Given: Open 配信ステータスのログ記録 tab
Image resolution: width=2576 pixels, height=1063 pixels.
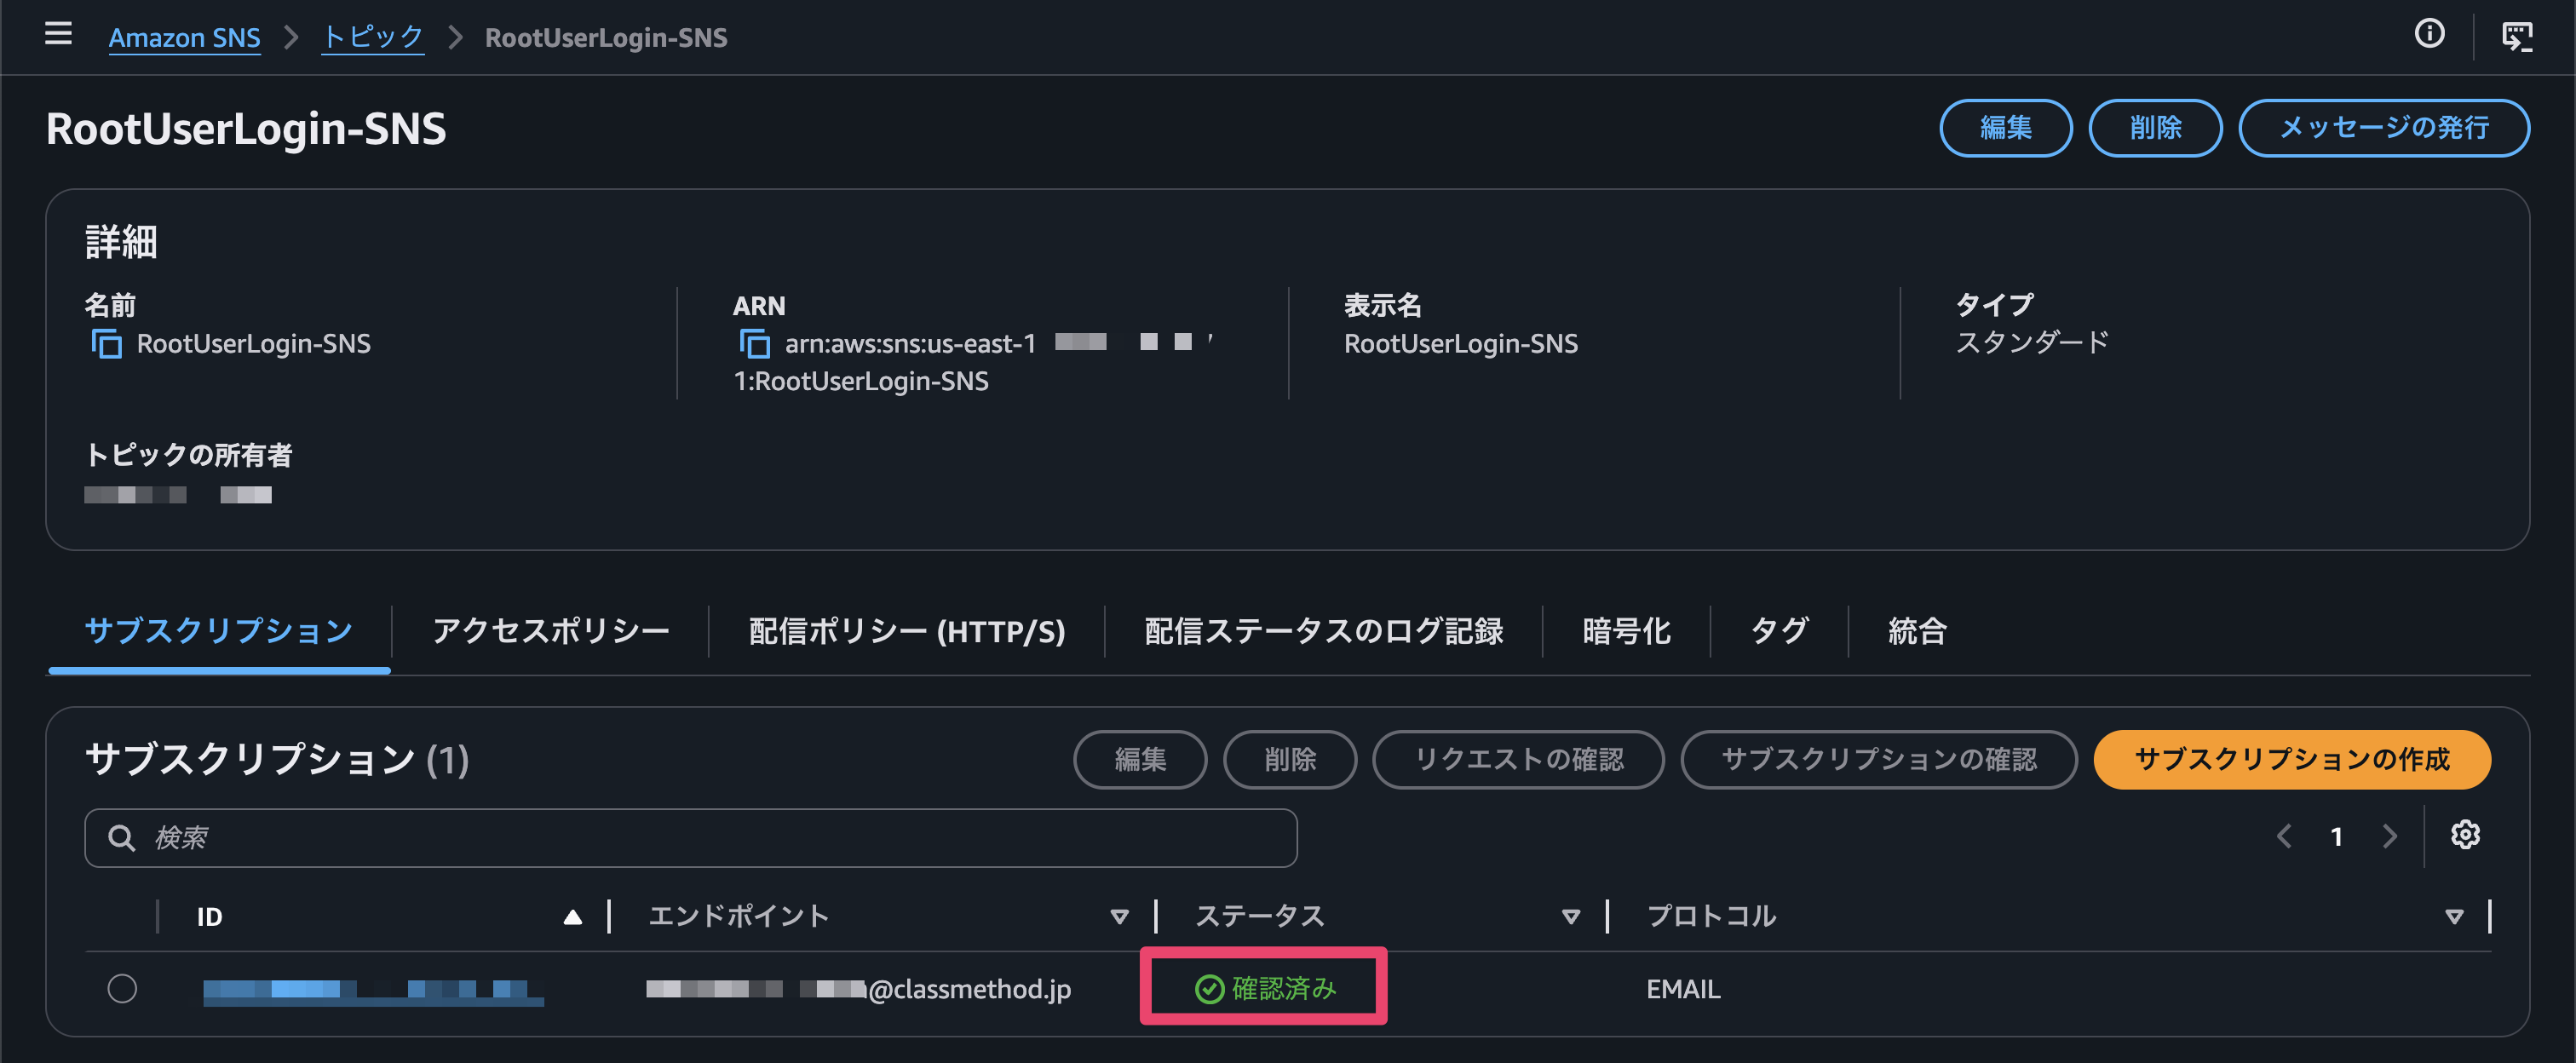Looking at the screenshot, I should (1324, 631).
